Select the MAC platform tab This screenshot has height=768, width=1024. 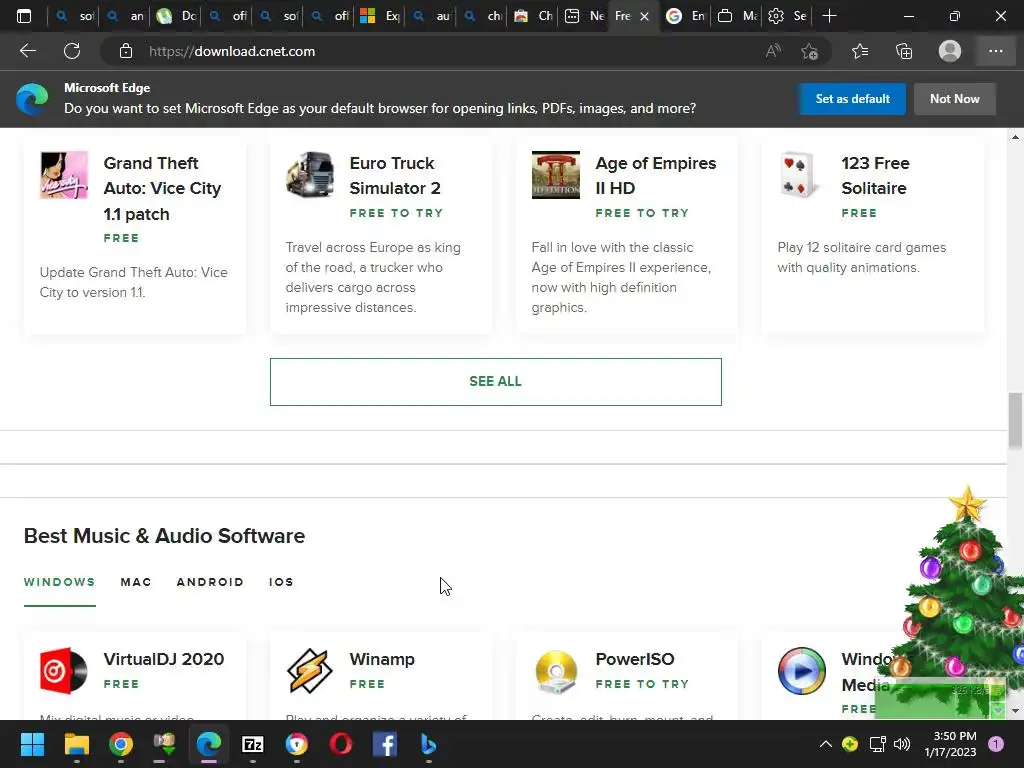[x=136, y=582]
